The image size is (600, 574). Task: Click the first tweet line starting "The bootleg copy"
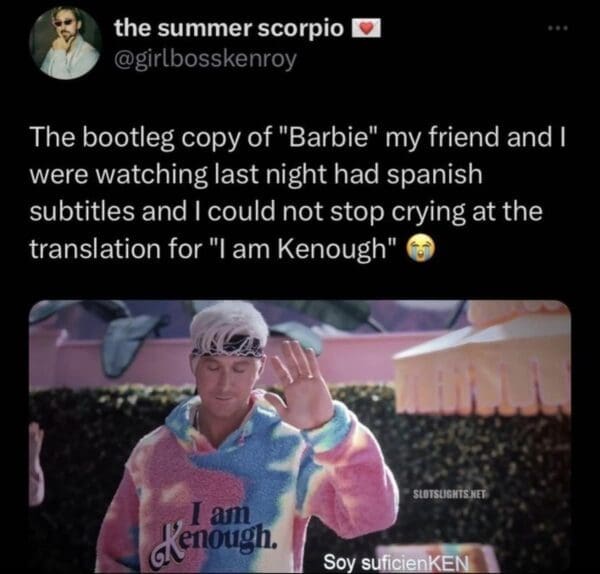click(298, 138)
